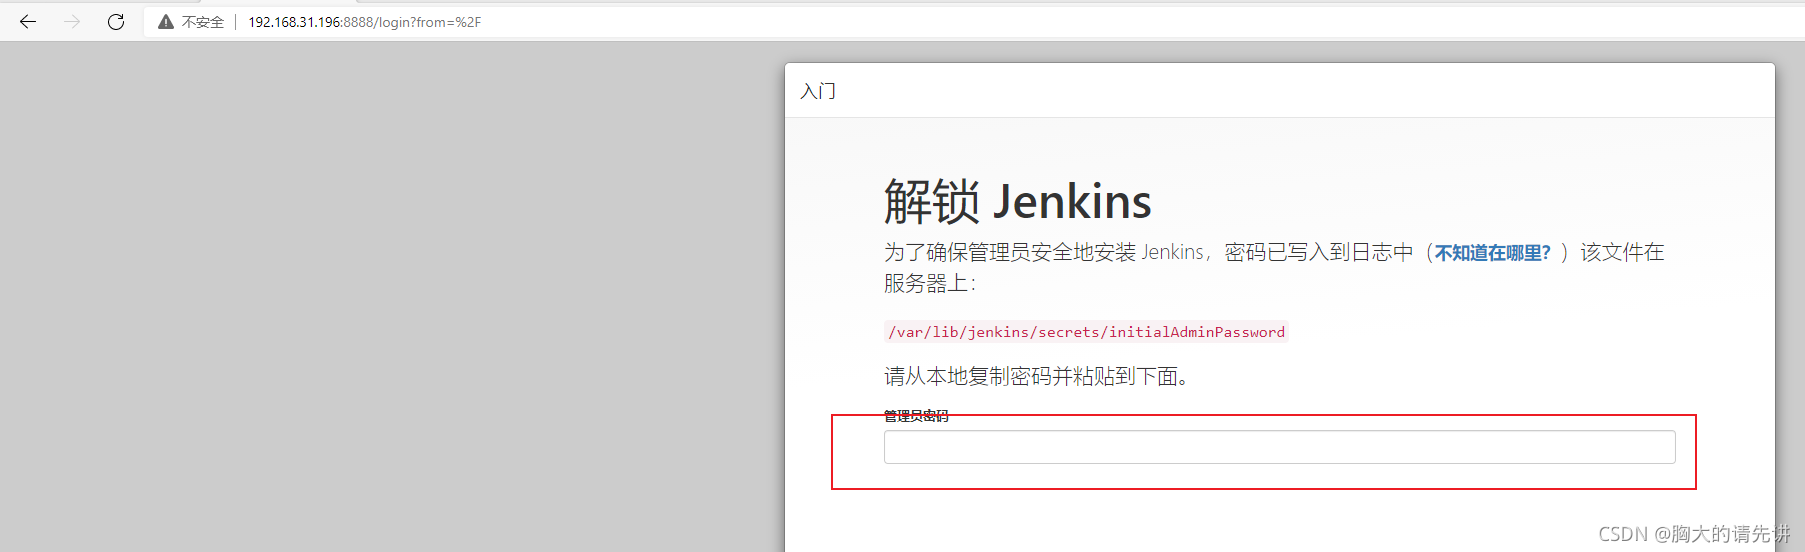This screenshot has height=552, width=1805.
Task: Click the 入门 dialog title
Action: (x=818, y=91)
